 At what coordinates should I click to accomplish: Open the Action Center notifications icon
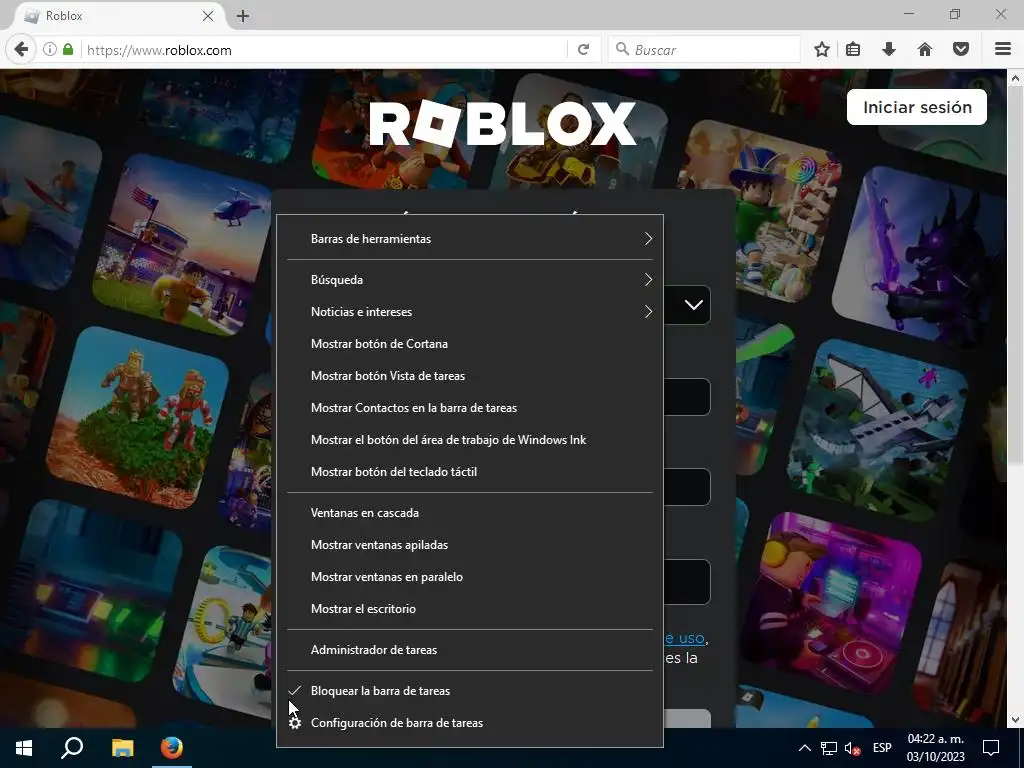(x=991, y=748)
